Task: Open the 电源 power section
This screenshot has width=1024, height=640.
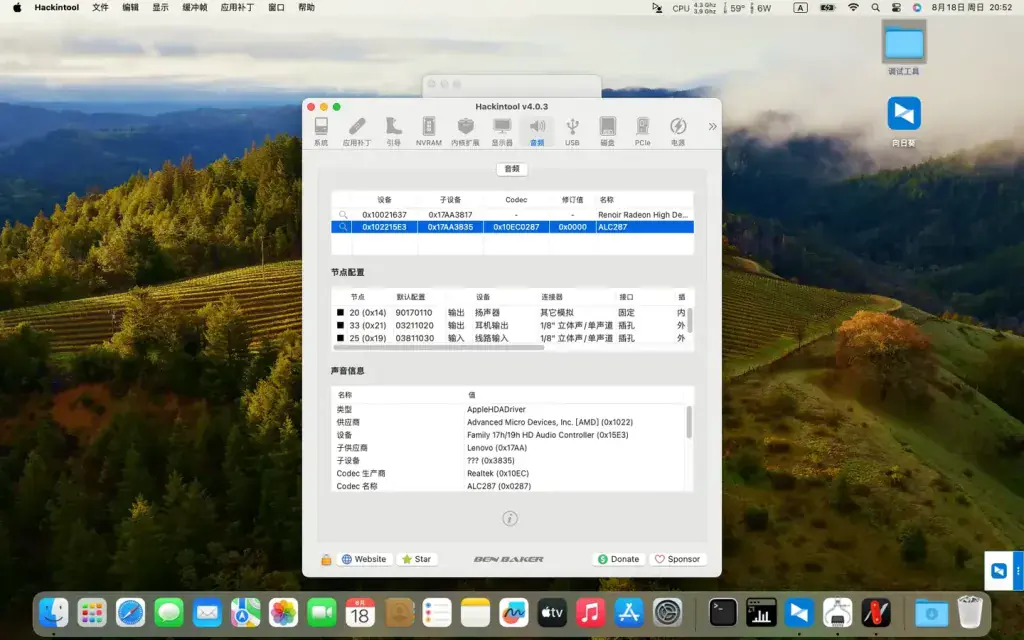Action: point(678,131)
